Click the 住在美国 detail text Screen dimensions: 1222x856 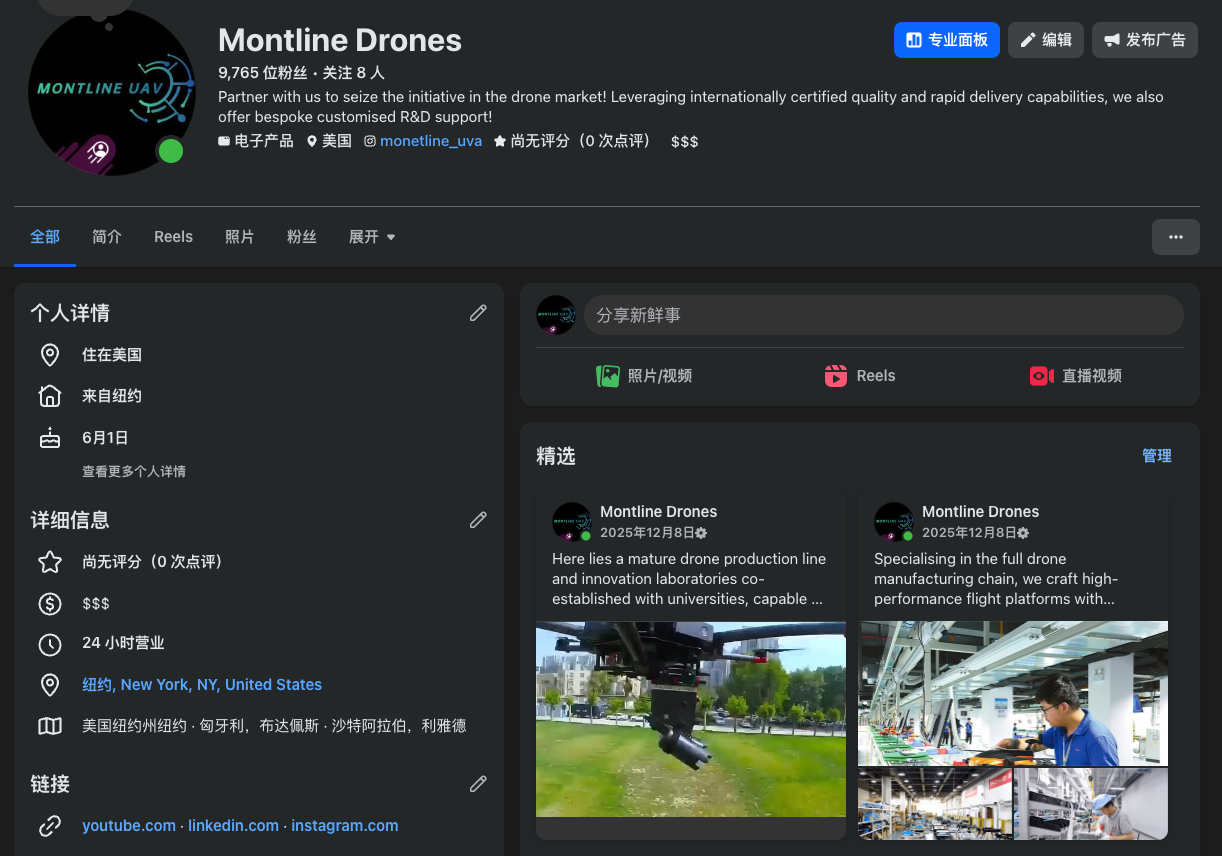point(112,355)
